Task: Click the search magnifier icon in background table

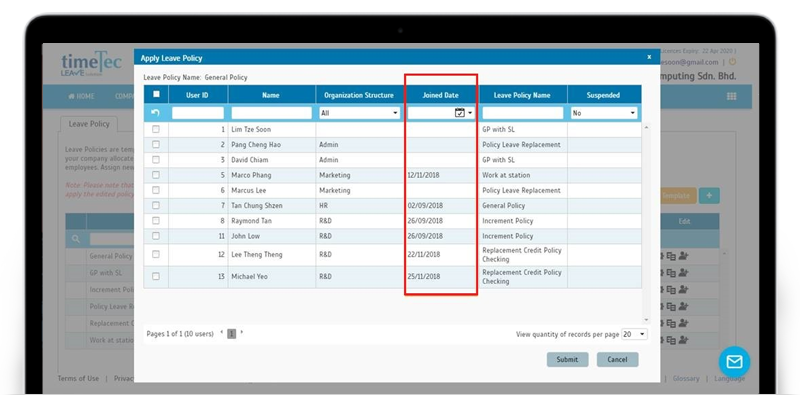Action: point(76,239)
